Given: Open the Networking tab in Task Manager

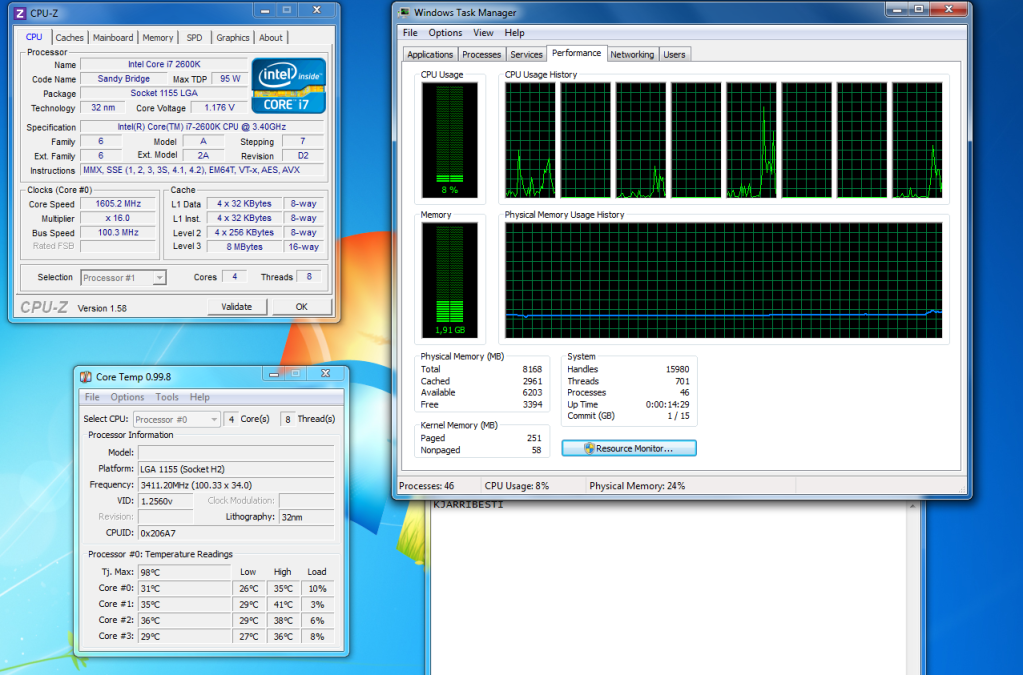Looking at the screenshot, I should click(x=632, y=54).
